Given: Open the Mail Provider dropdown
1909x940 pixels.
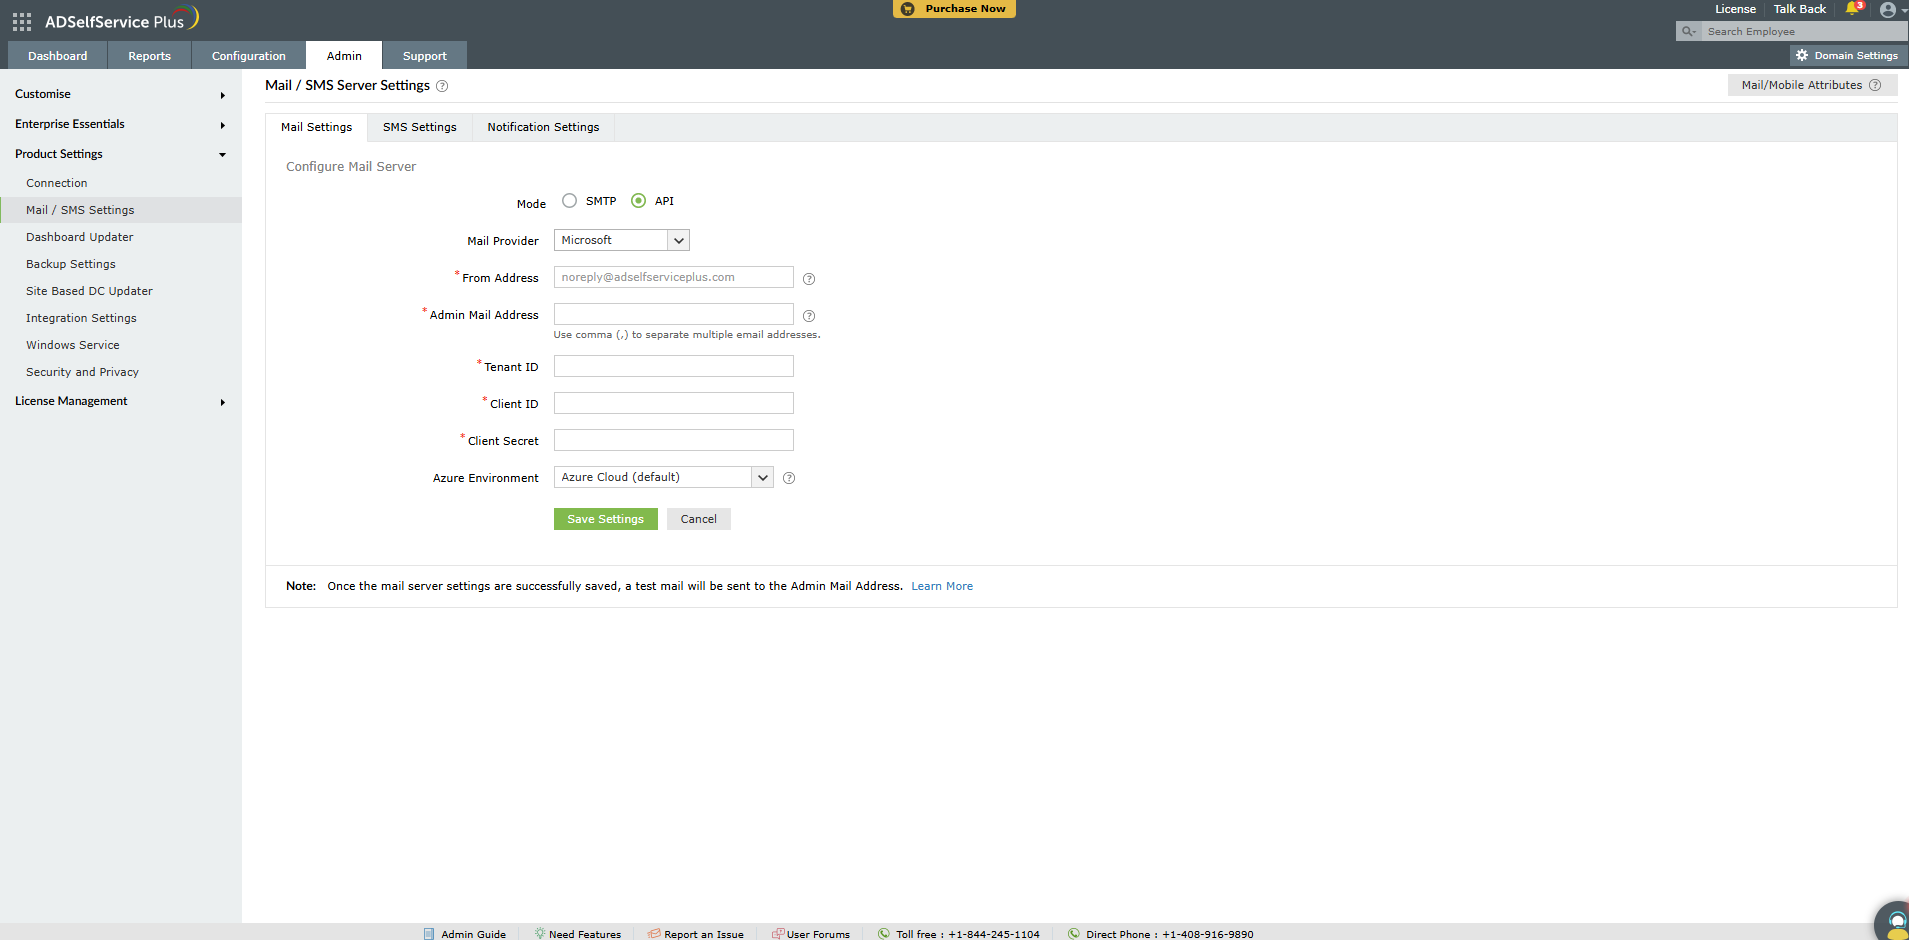Looking at the screenshot, I should point(678,240).
